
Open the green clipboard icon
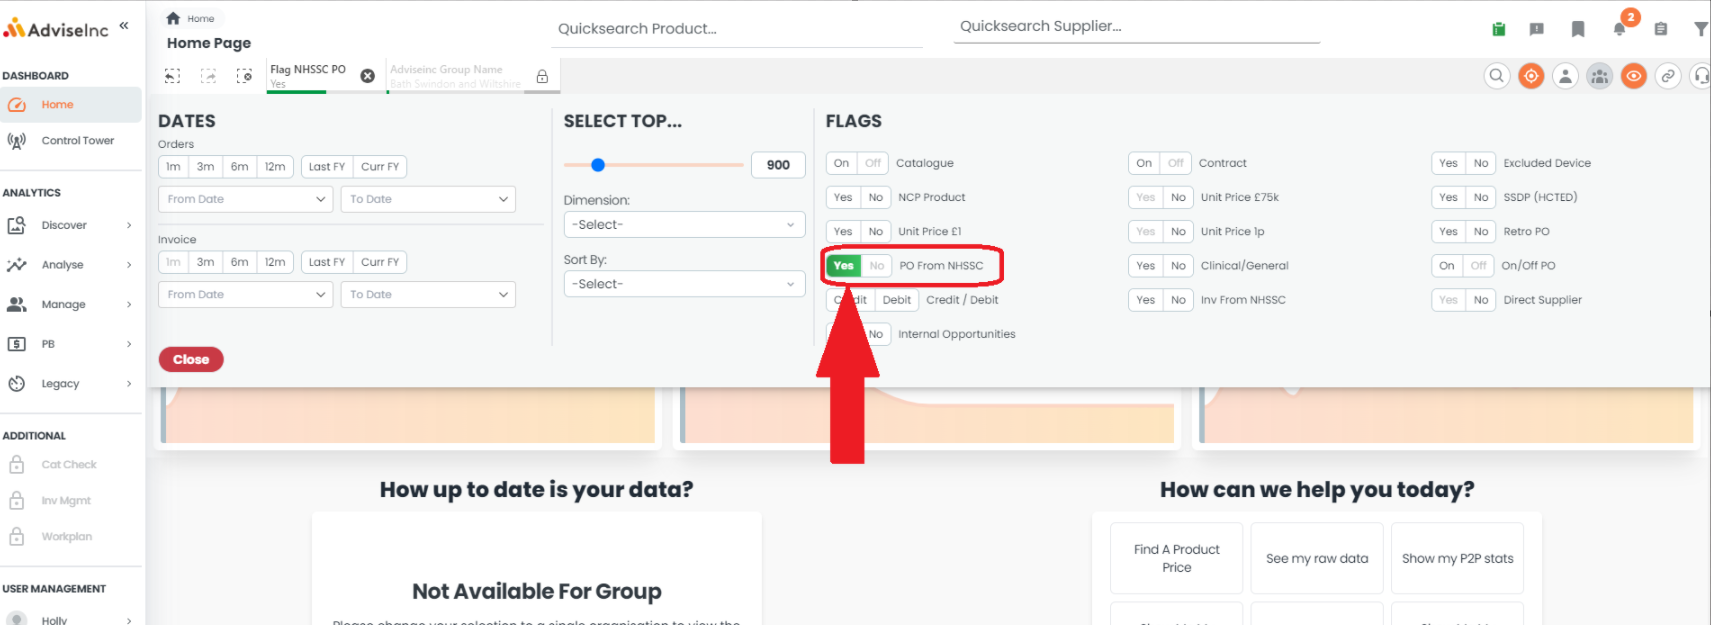coord(1498,29)
